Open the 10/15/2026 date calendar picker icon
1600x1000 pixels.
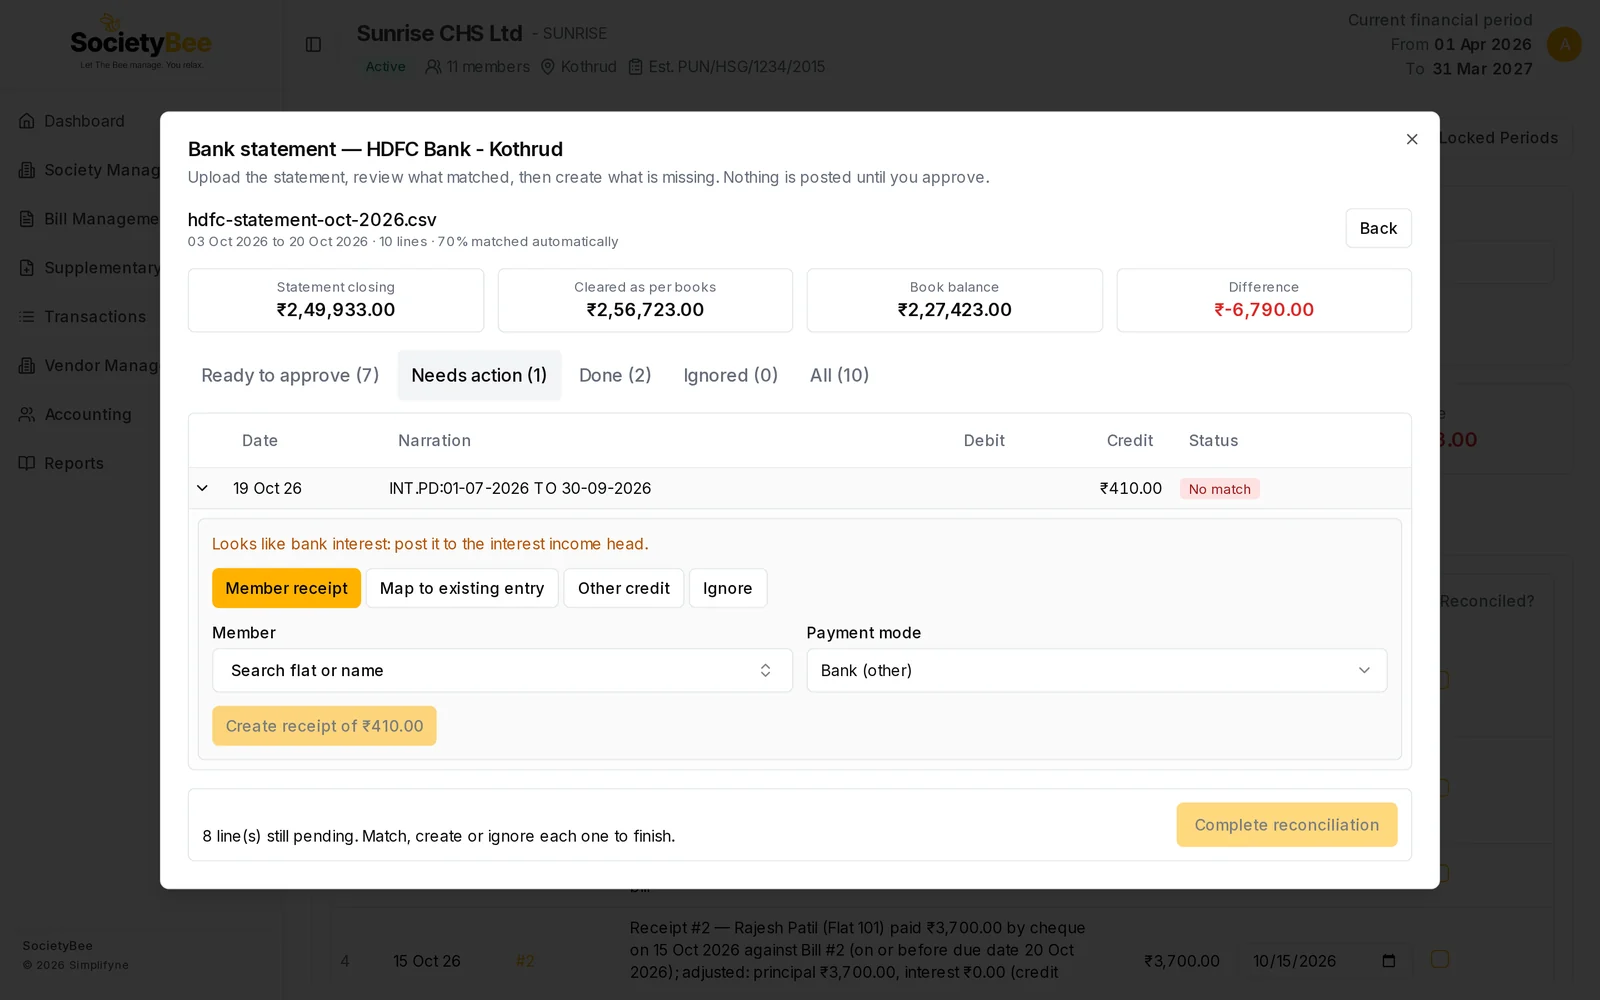(x=1388, y=961)
